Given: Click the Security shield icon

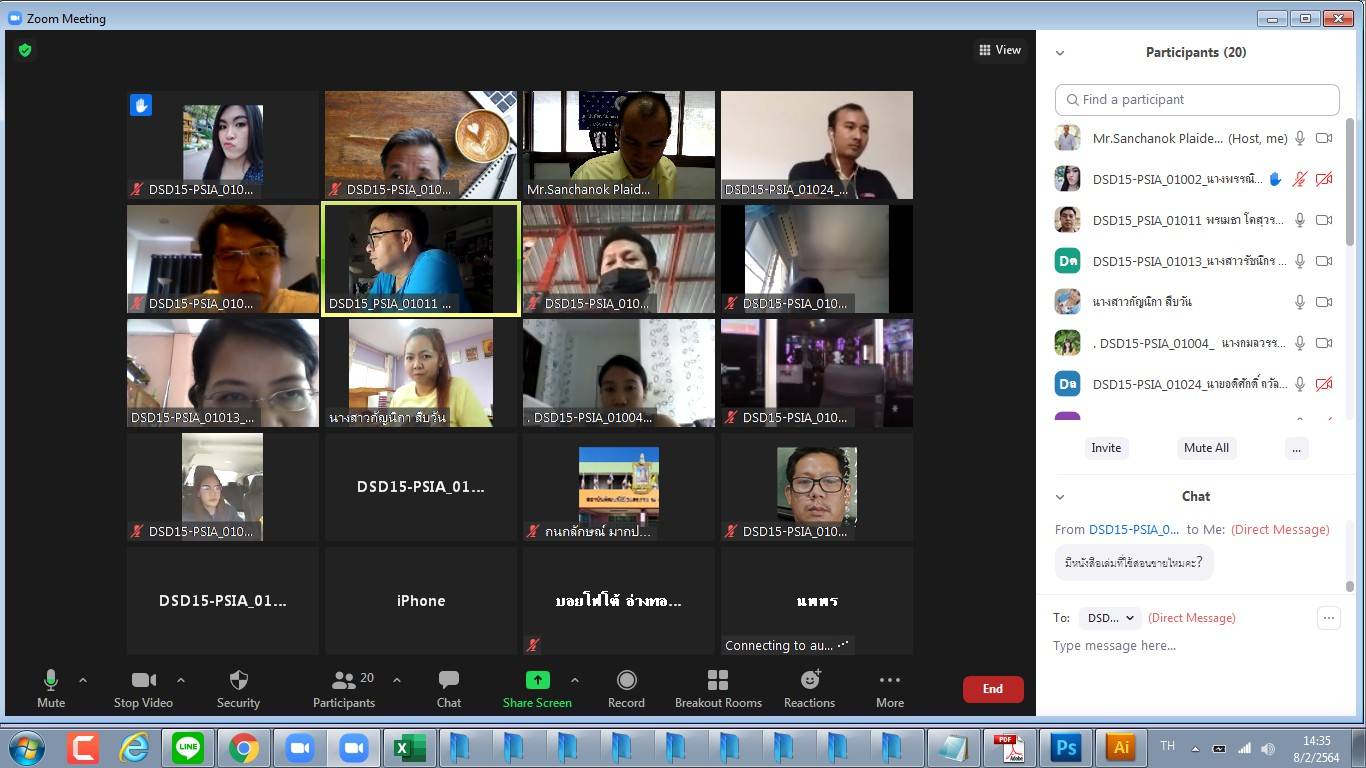Looking at the screenshot, I should point(238,681).
